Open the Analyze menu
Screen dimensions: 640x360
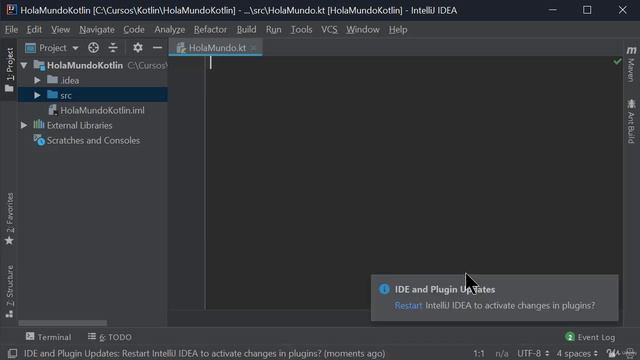[169, 29]
